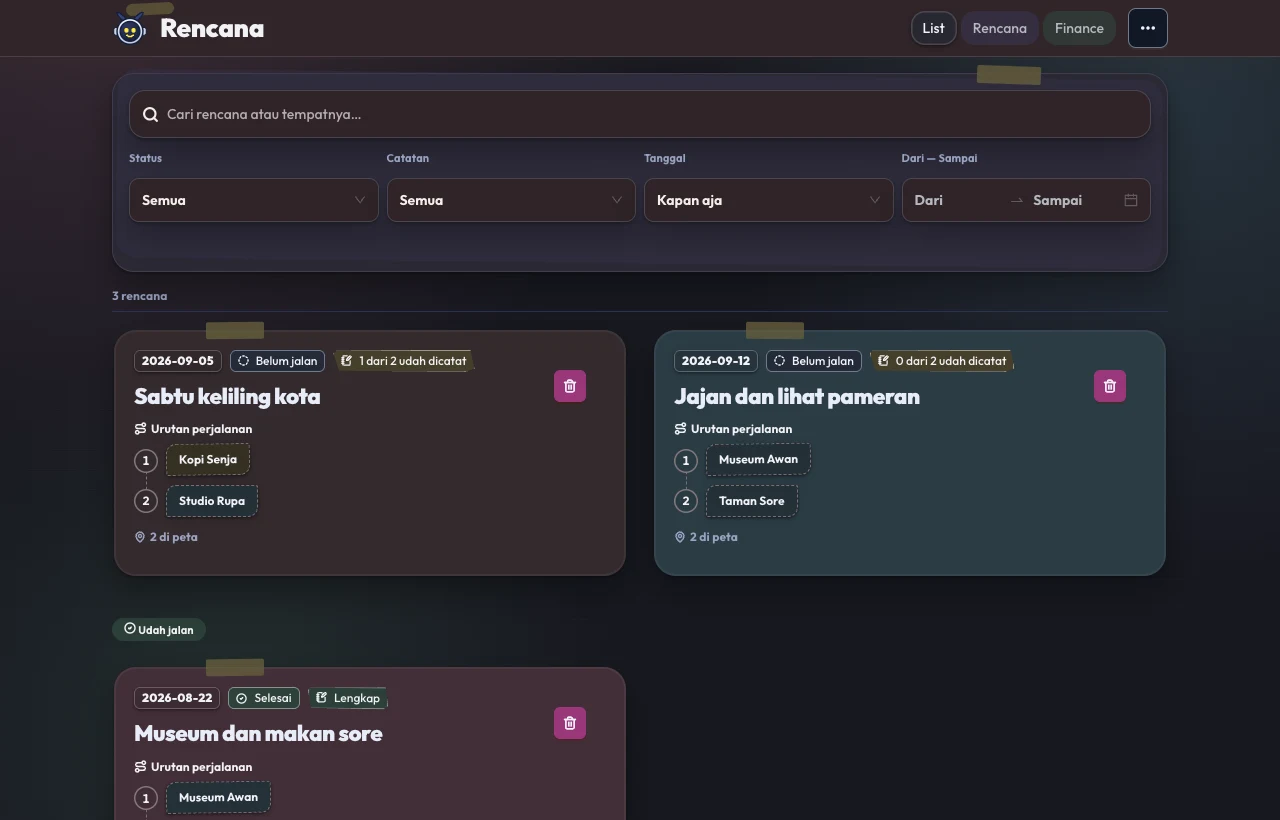The height and width of the screenshot is (820, 1280).
Task: Click the 2026-08-22 date badge
Action: [x=177, y=698]
